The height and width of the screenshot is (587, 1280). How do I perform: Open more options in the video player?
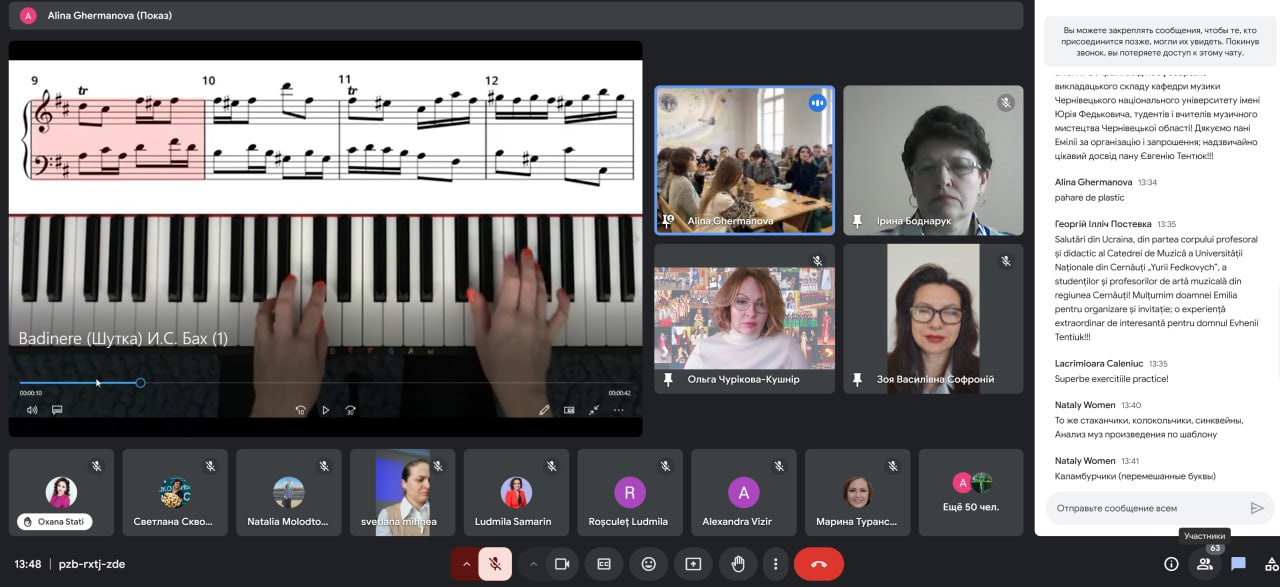click(618, 409)
